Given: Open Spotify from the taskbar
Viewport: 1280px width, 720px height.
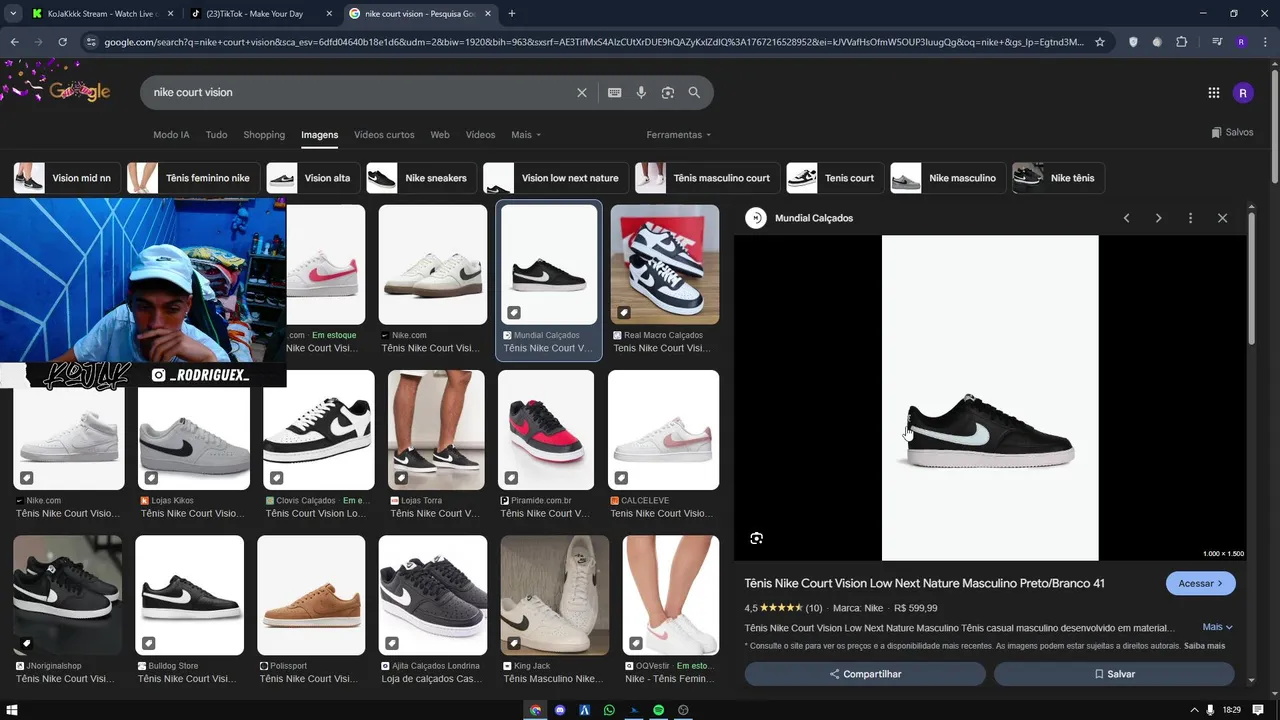Looking at the screenshot, I should point(659,710).
